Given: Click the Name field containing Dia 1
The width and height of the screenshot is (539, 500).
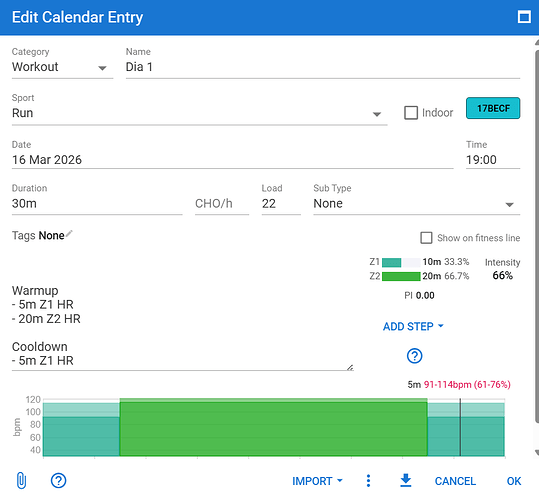Looking at the screenshot, I should 322,67.
